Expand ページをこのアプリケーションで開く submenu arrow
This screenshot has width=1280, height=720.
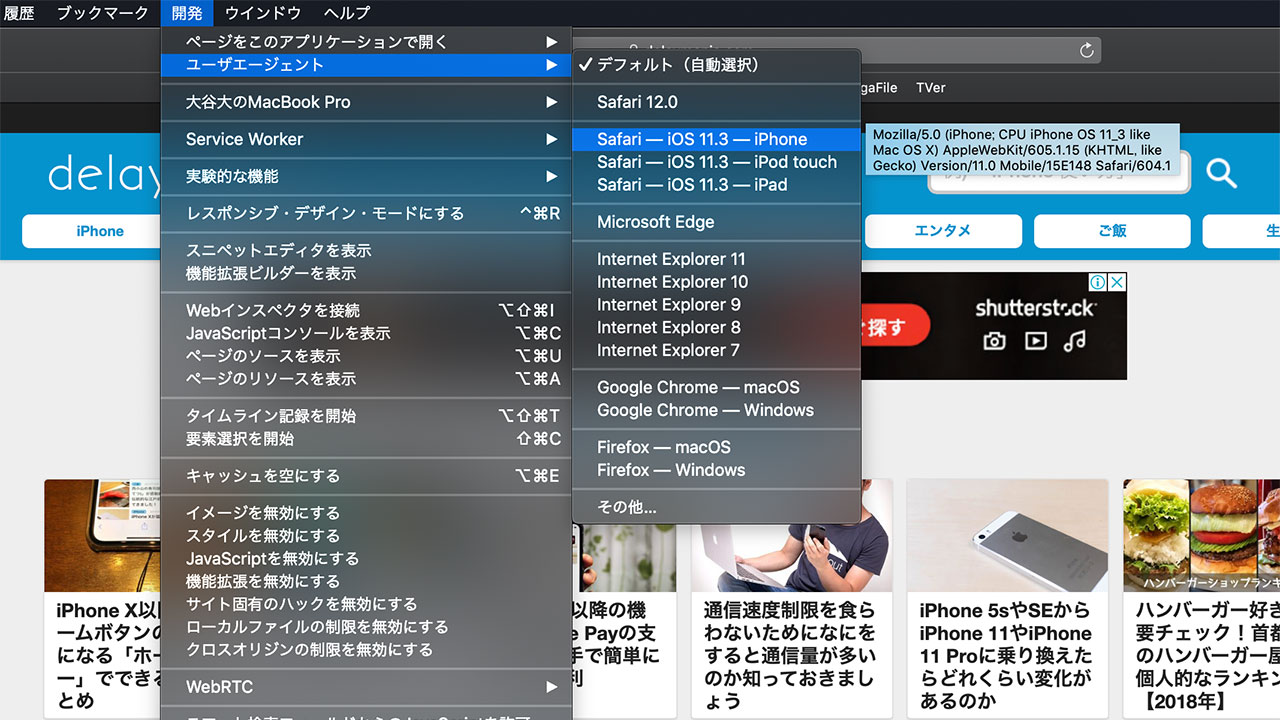point(551,42)
